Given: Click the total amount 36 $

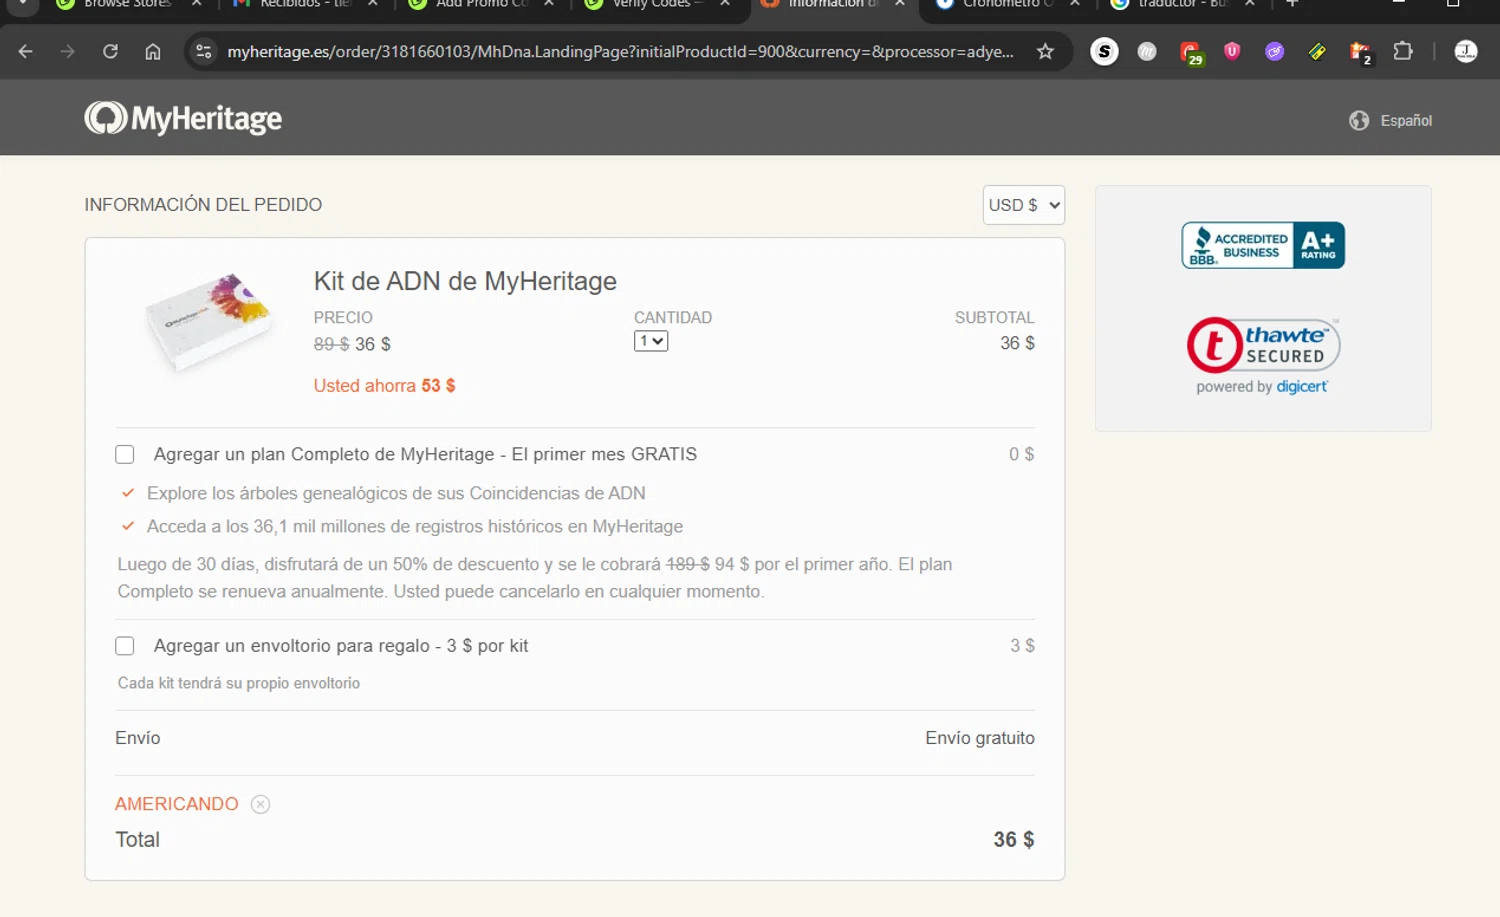Looking at the screenshot, I should click(1014, 840).
